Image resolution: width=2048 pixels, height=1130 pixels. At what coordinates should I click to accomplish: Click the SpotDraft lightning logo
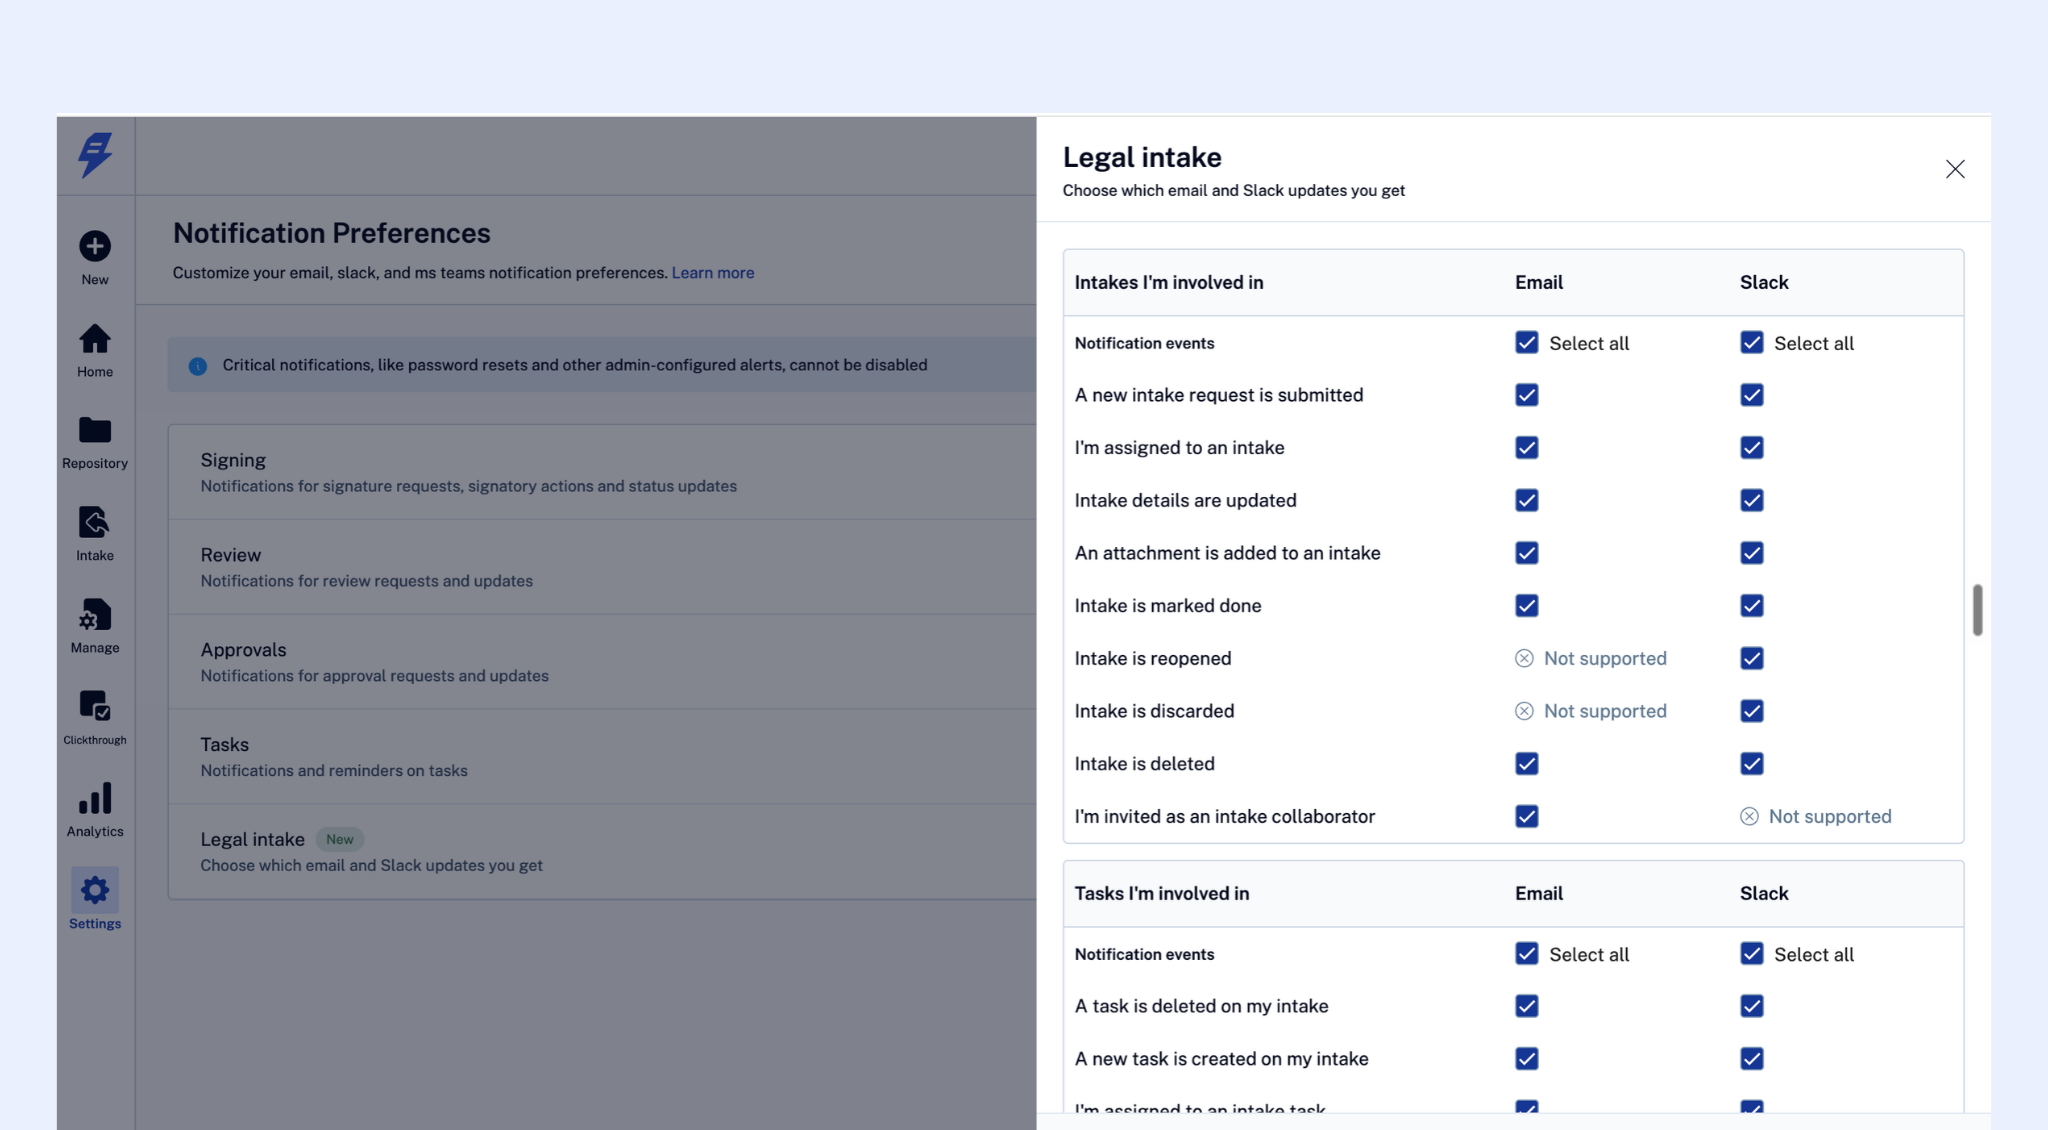[x=95, y=155]
